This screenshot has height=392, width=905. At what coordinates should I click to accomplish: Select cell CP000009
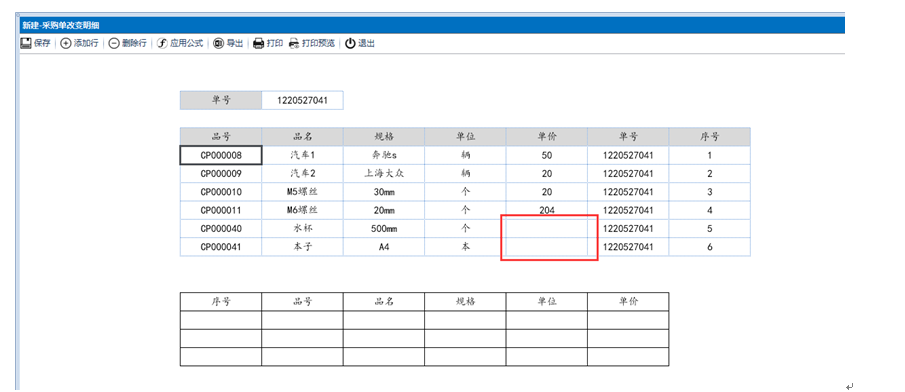[x=221, y=174]
